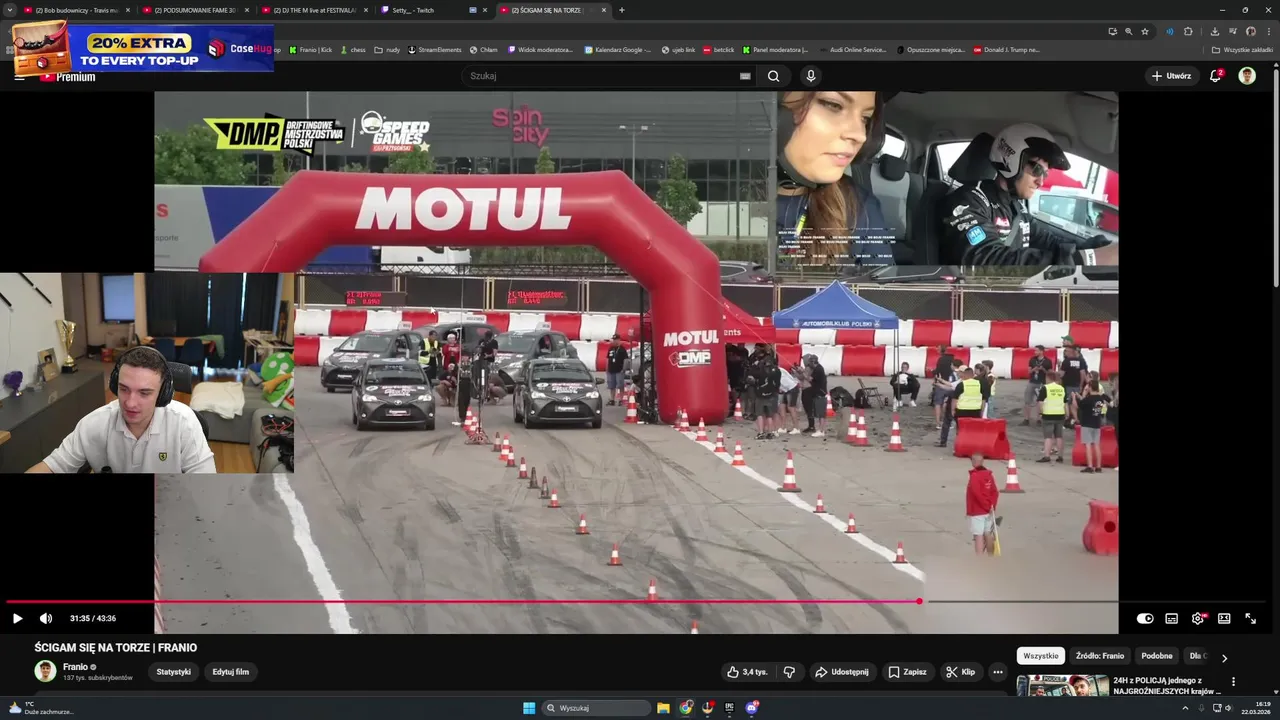Screen dimensions: 1280x720
Task: Show hidden system tray icons
Action: click(x=1185, y=708)
